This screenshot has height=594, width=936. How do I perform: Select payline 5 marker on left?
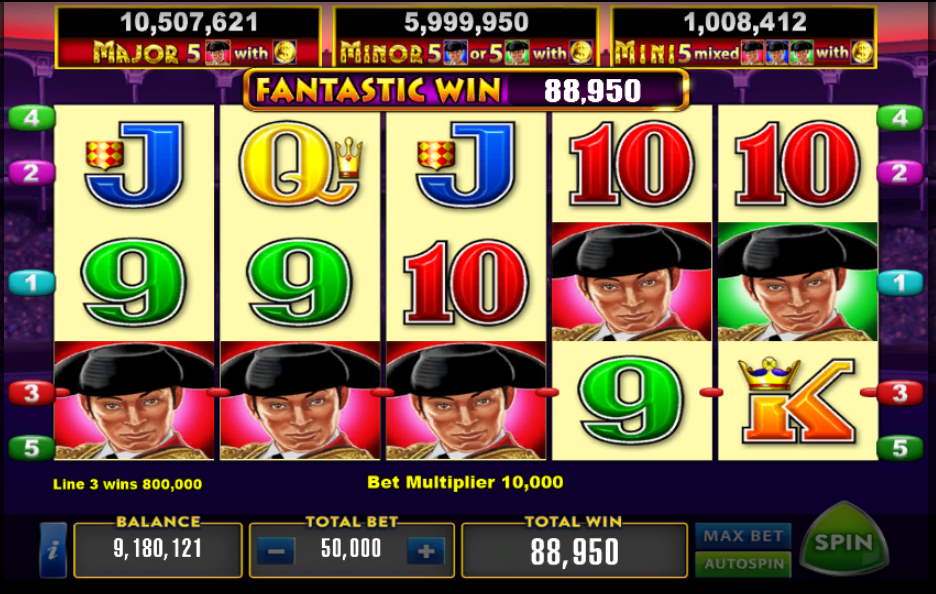coord(32,448)
